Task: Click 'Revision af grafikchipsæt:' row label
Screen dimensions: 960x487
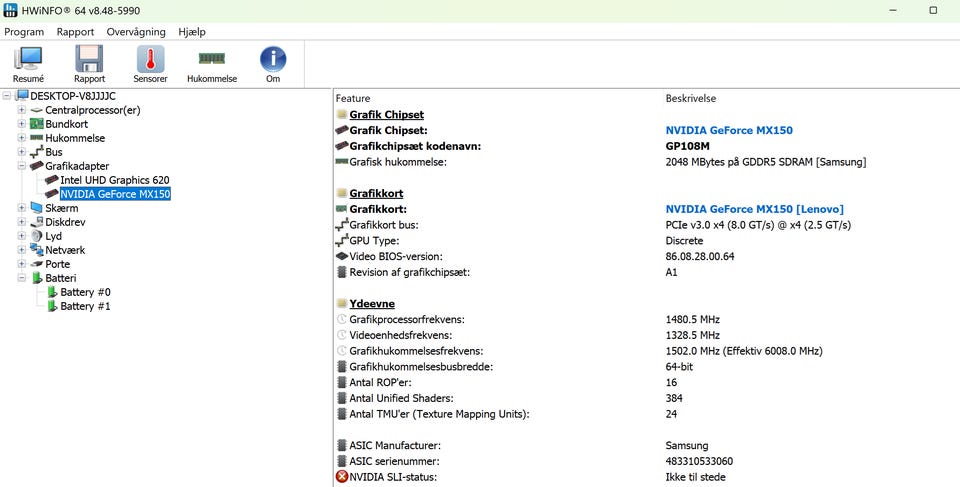Action: pos(410,273)
